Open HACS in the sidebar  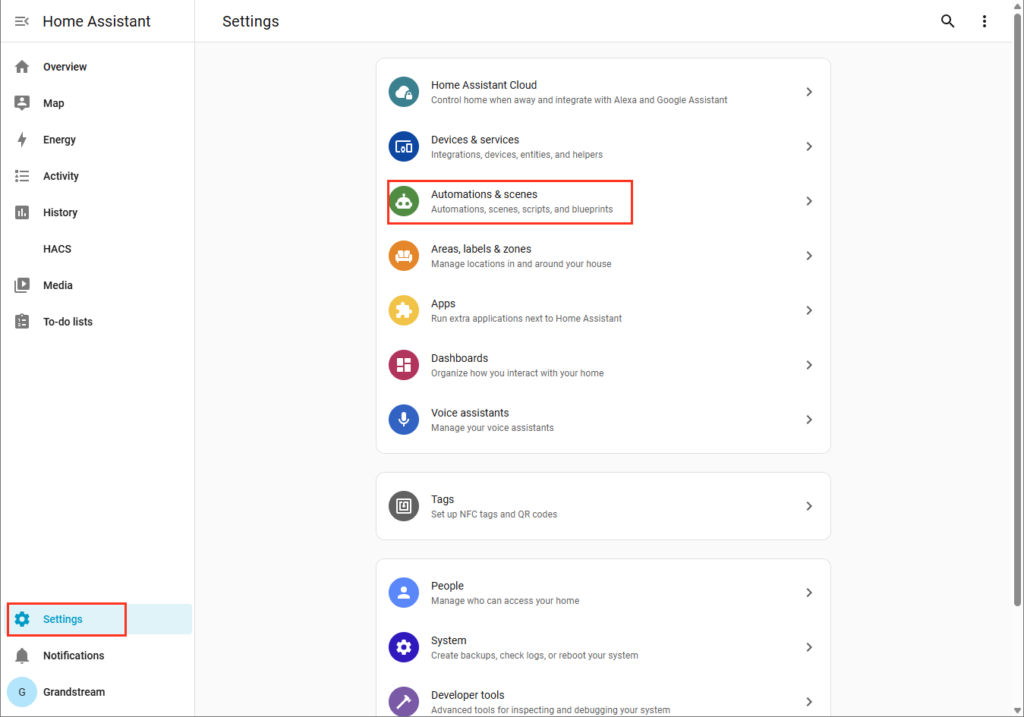pos(57,249)
